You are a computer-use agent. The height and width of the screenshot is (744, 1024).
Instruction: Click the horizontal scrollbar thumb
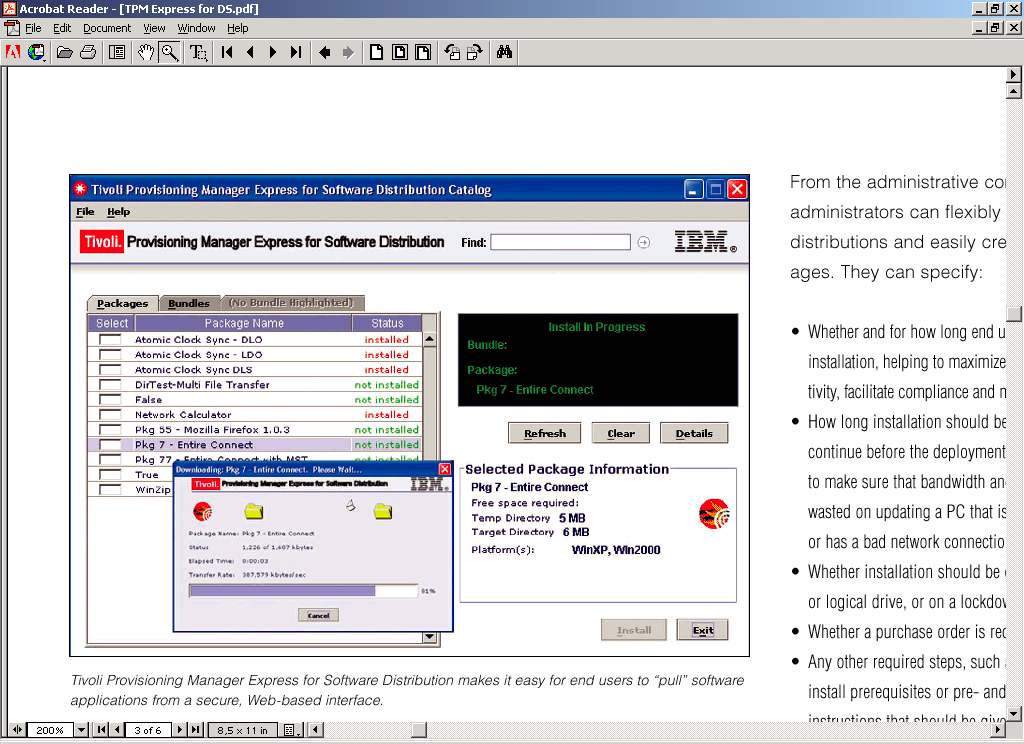[419, 730]
